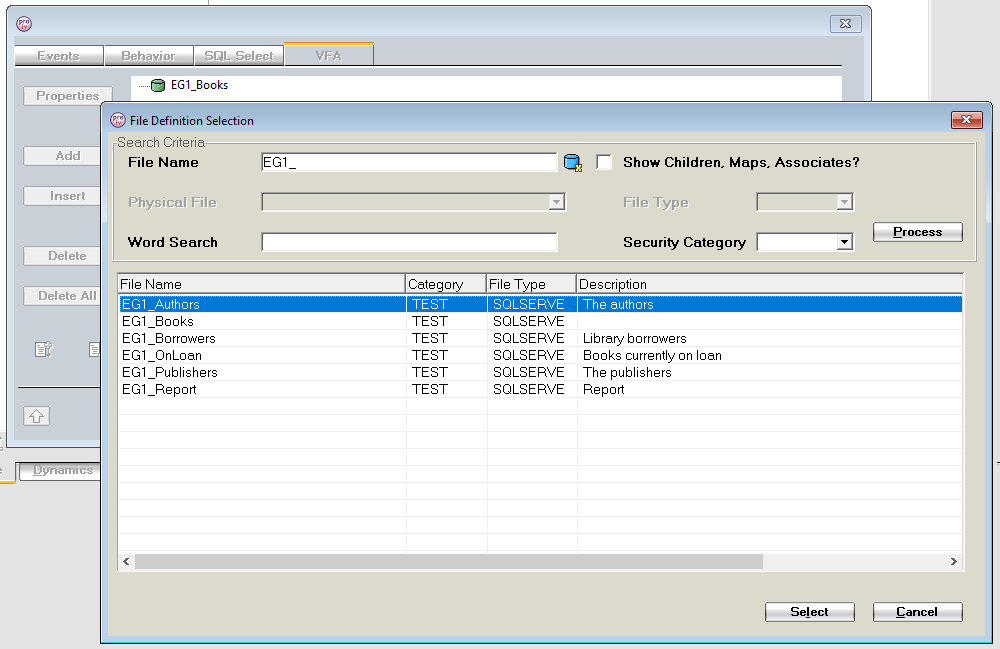The width and height of the screenshot is (1000, 649).
Task: Select the EG1_Publishers row
Action: click(x=540, y=372)
